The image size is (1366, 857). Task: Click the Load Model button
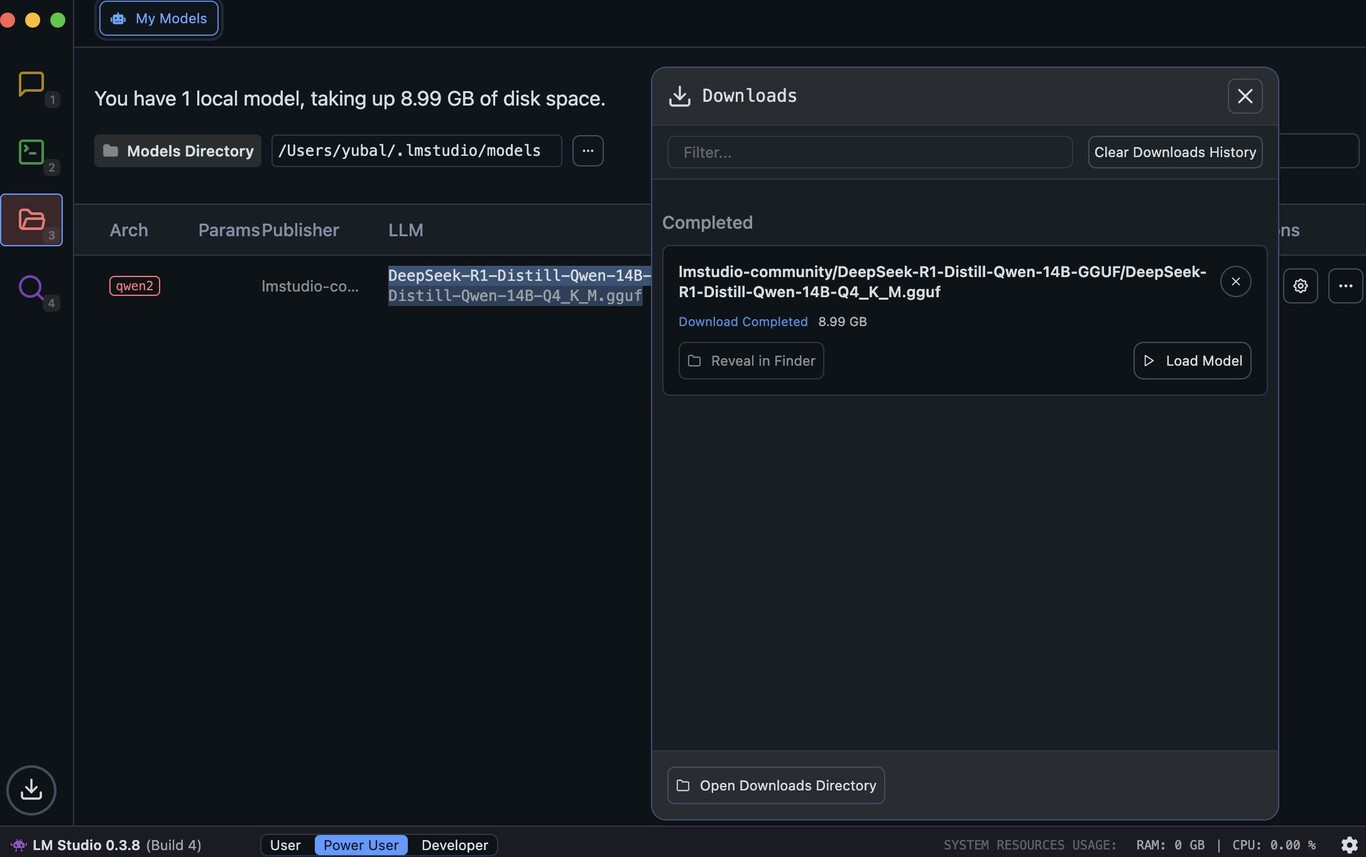tap(1192, 360)
